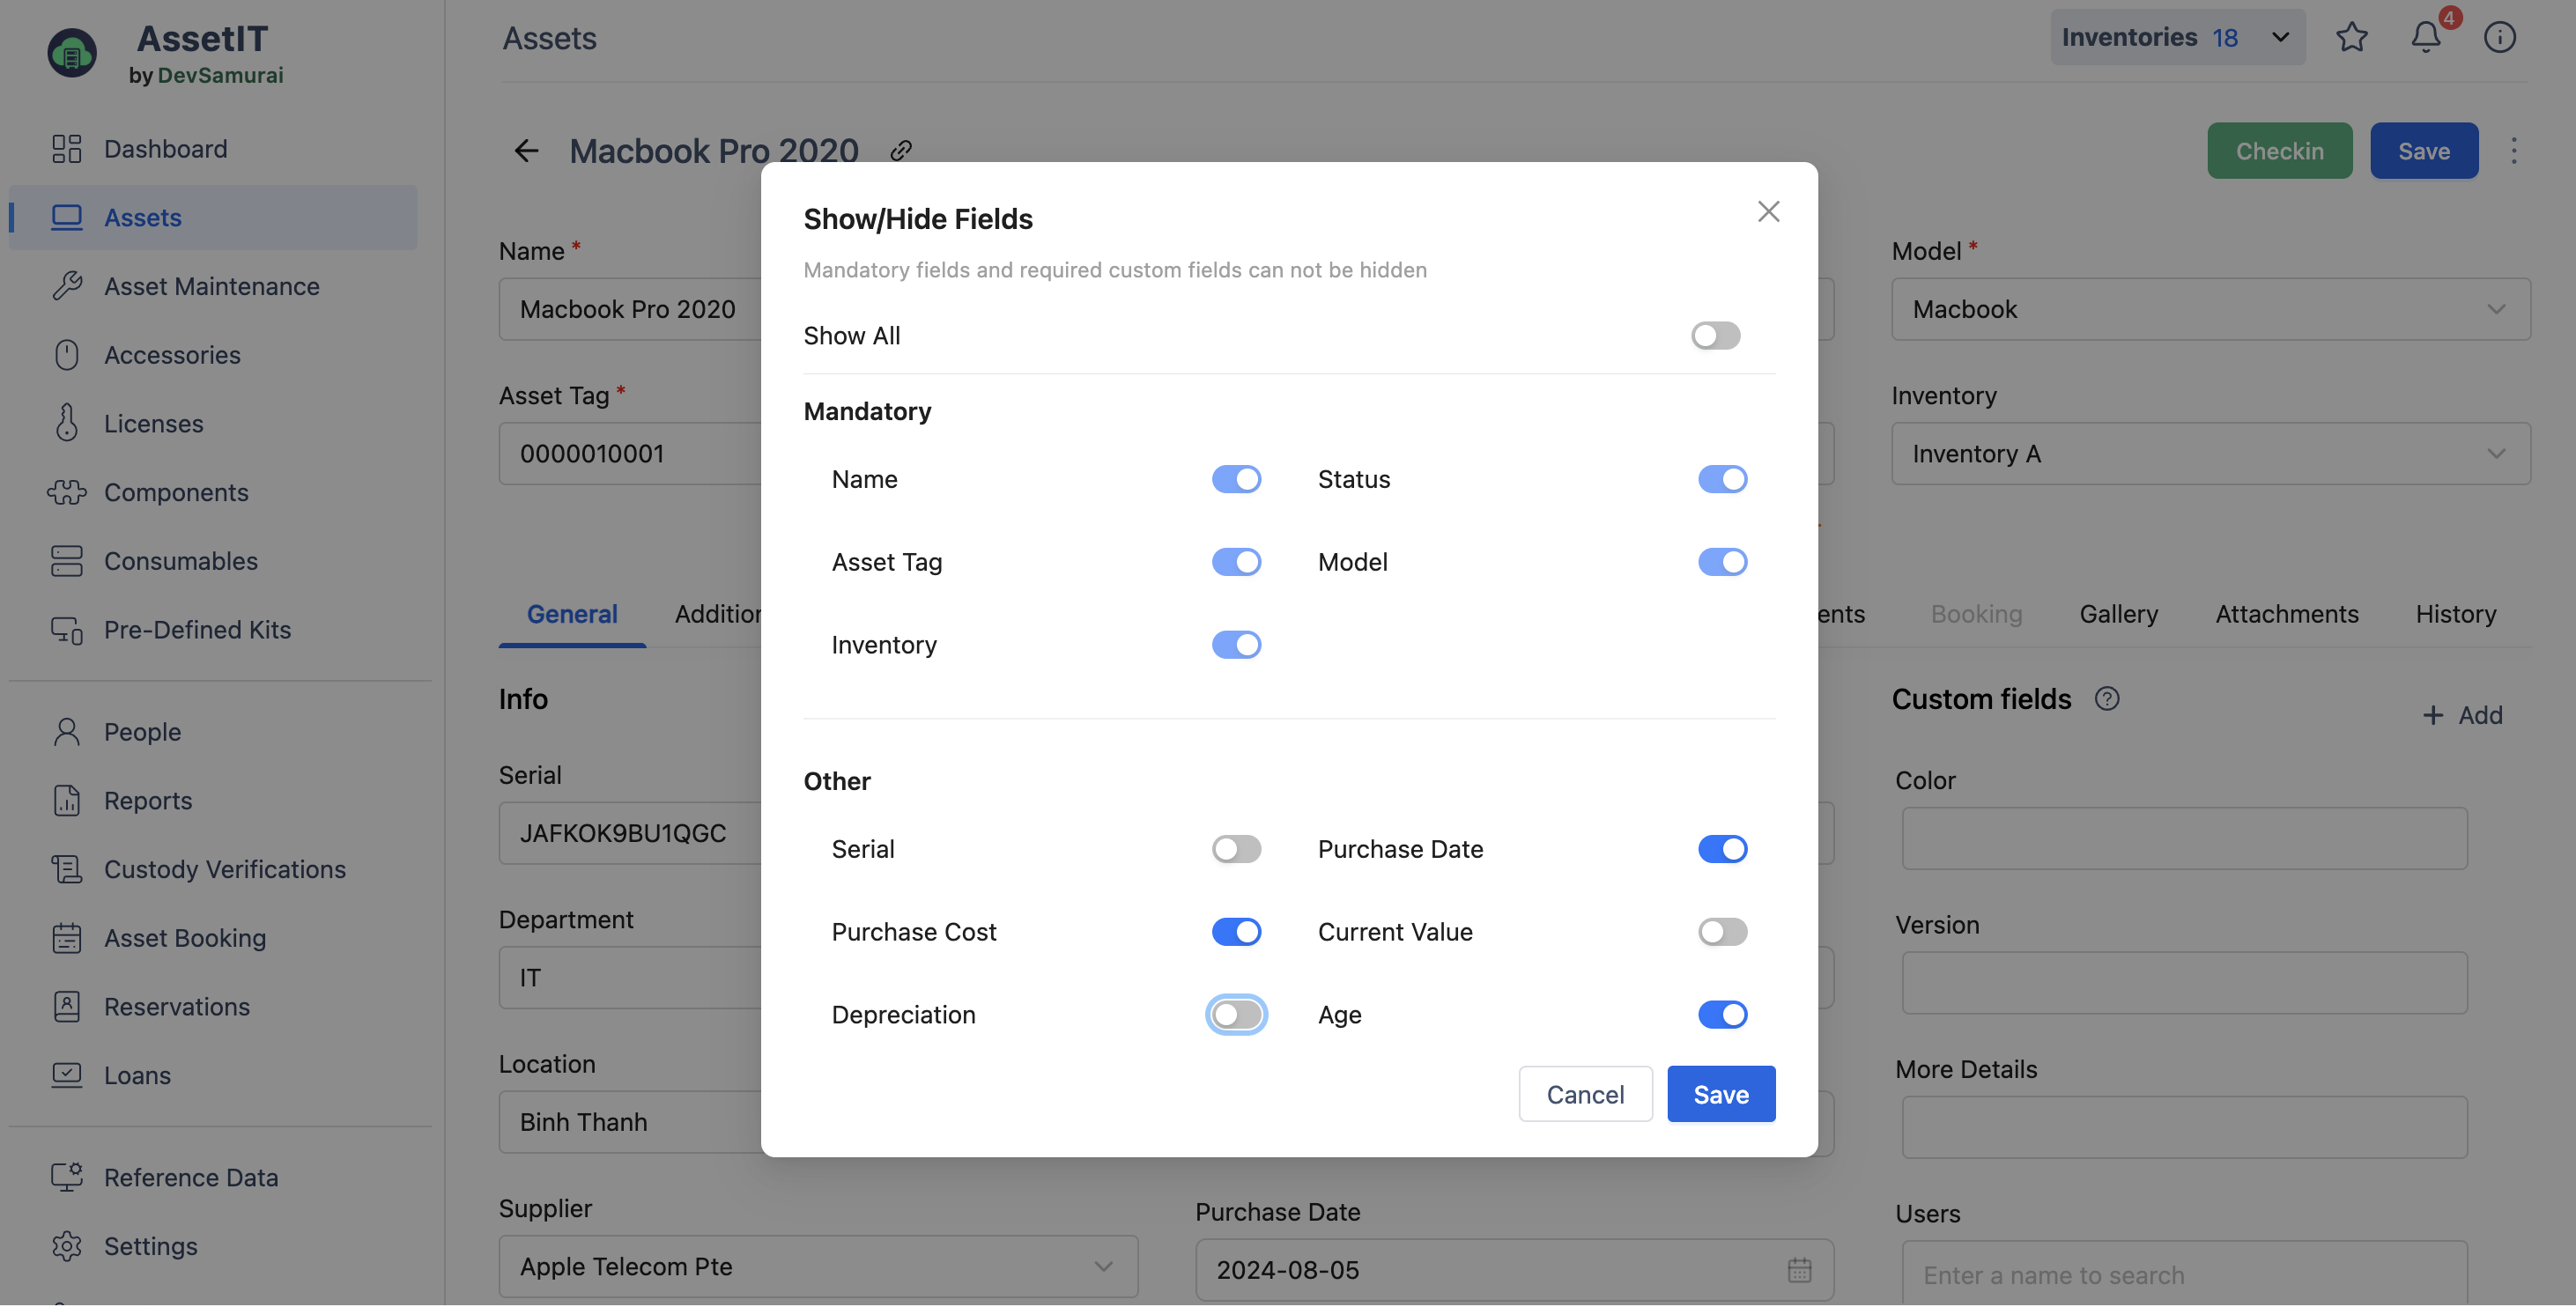This screenshot has height=1307, width=2576.
Task: Enable the Depreciation toggle
Action: 1236,1015
